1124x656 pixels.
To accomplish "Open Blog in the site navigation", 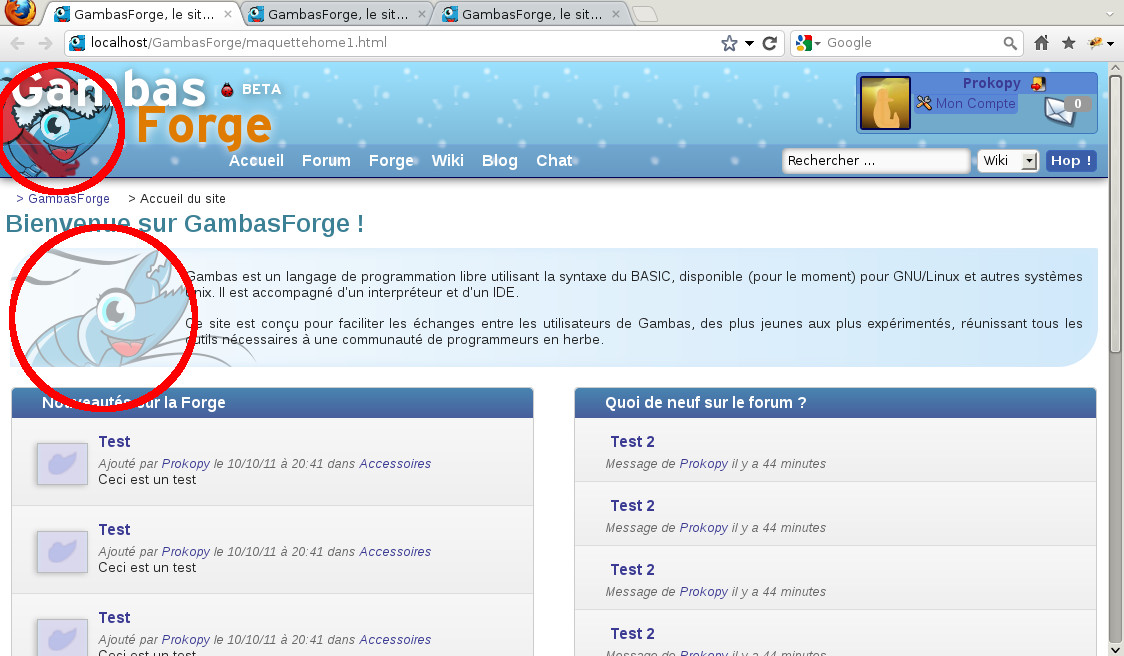I will click(x=500, y=161).
